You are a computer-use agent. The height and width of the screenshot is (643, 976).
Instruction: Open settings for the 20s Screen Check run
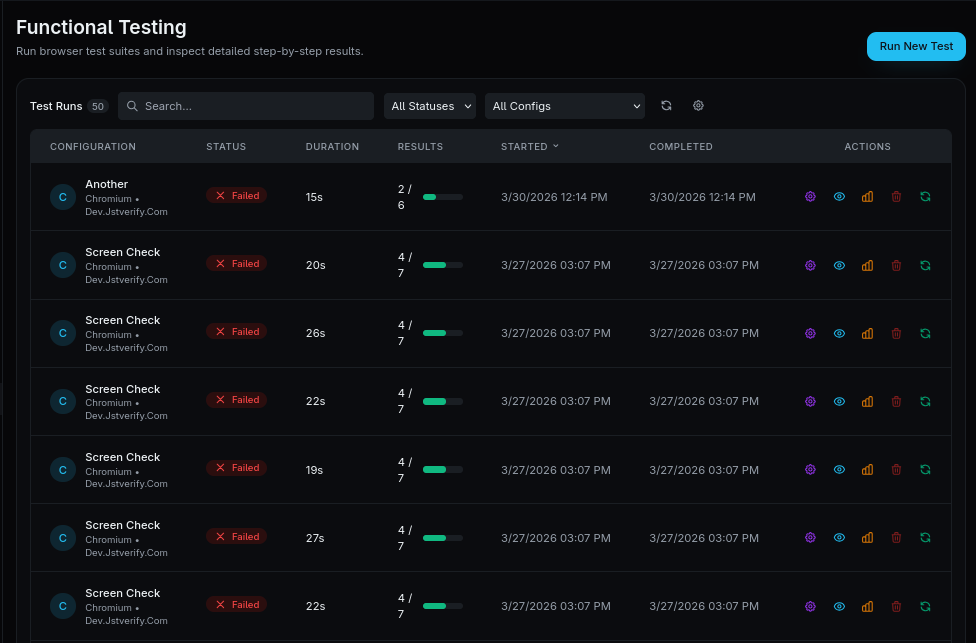click(810, 265)
